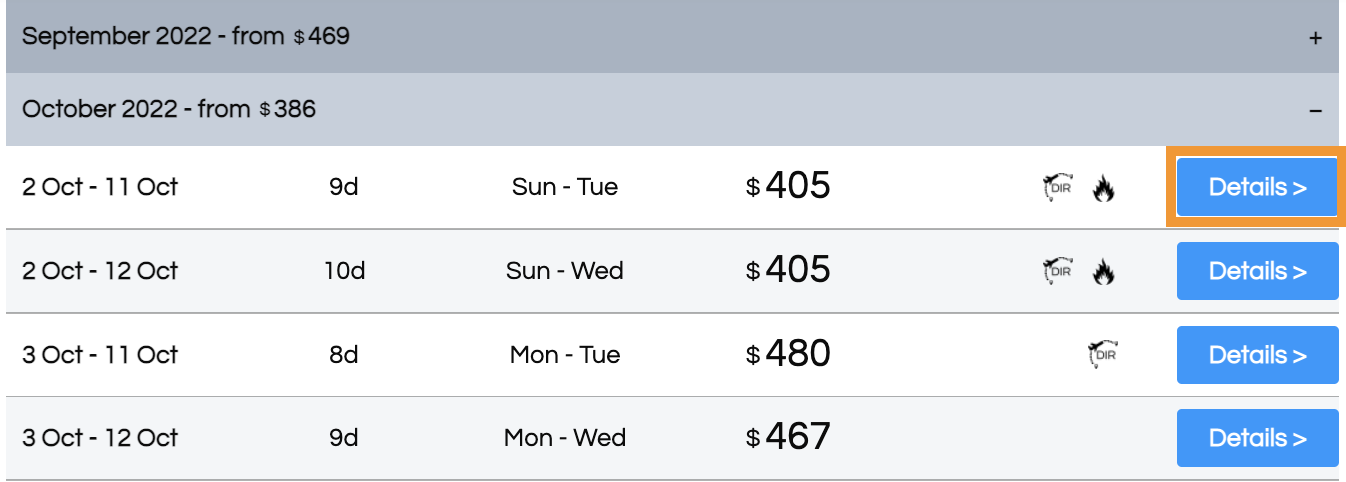Collapse October 2022 with minus icon
This screenshot has height=482, width=1346.
pyautogui.click(x=1315, y=110)
